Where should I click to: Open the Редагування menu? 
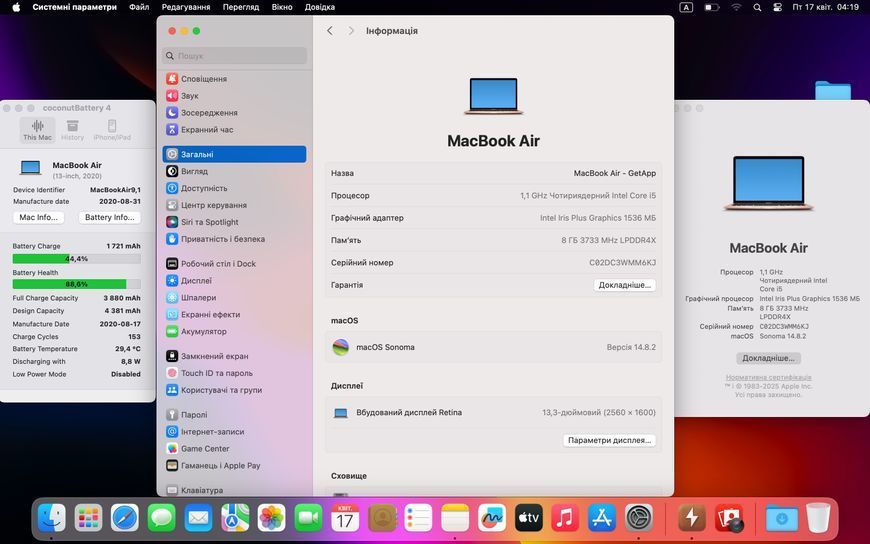pyautogui.click(x=186, y=7)
